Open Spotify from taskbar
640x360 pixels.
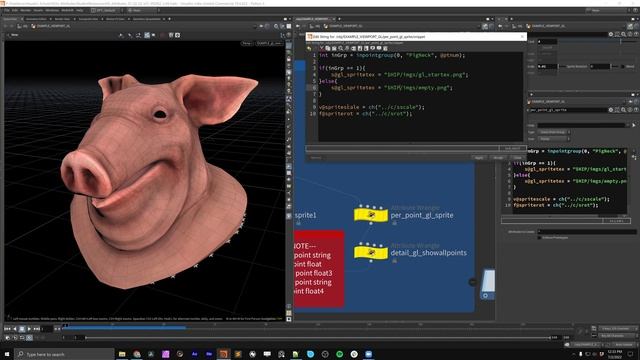[x=340, y=354]
